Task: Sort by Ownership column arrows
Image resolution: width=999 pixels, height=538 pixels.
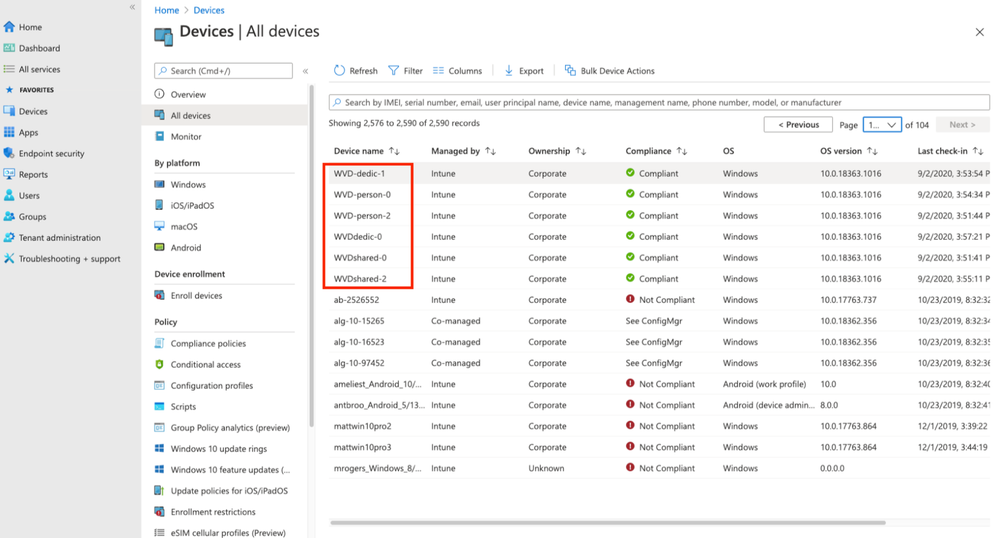Action: click(580, 151)
